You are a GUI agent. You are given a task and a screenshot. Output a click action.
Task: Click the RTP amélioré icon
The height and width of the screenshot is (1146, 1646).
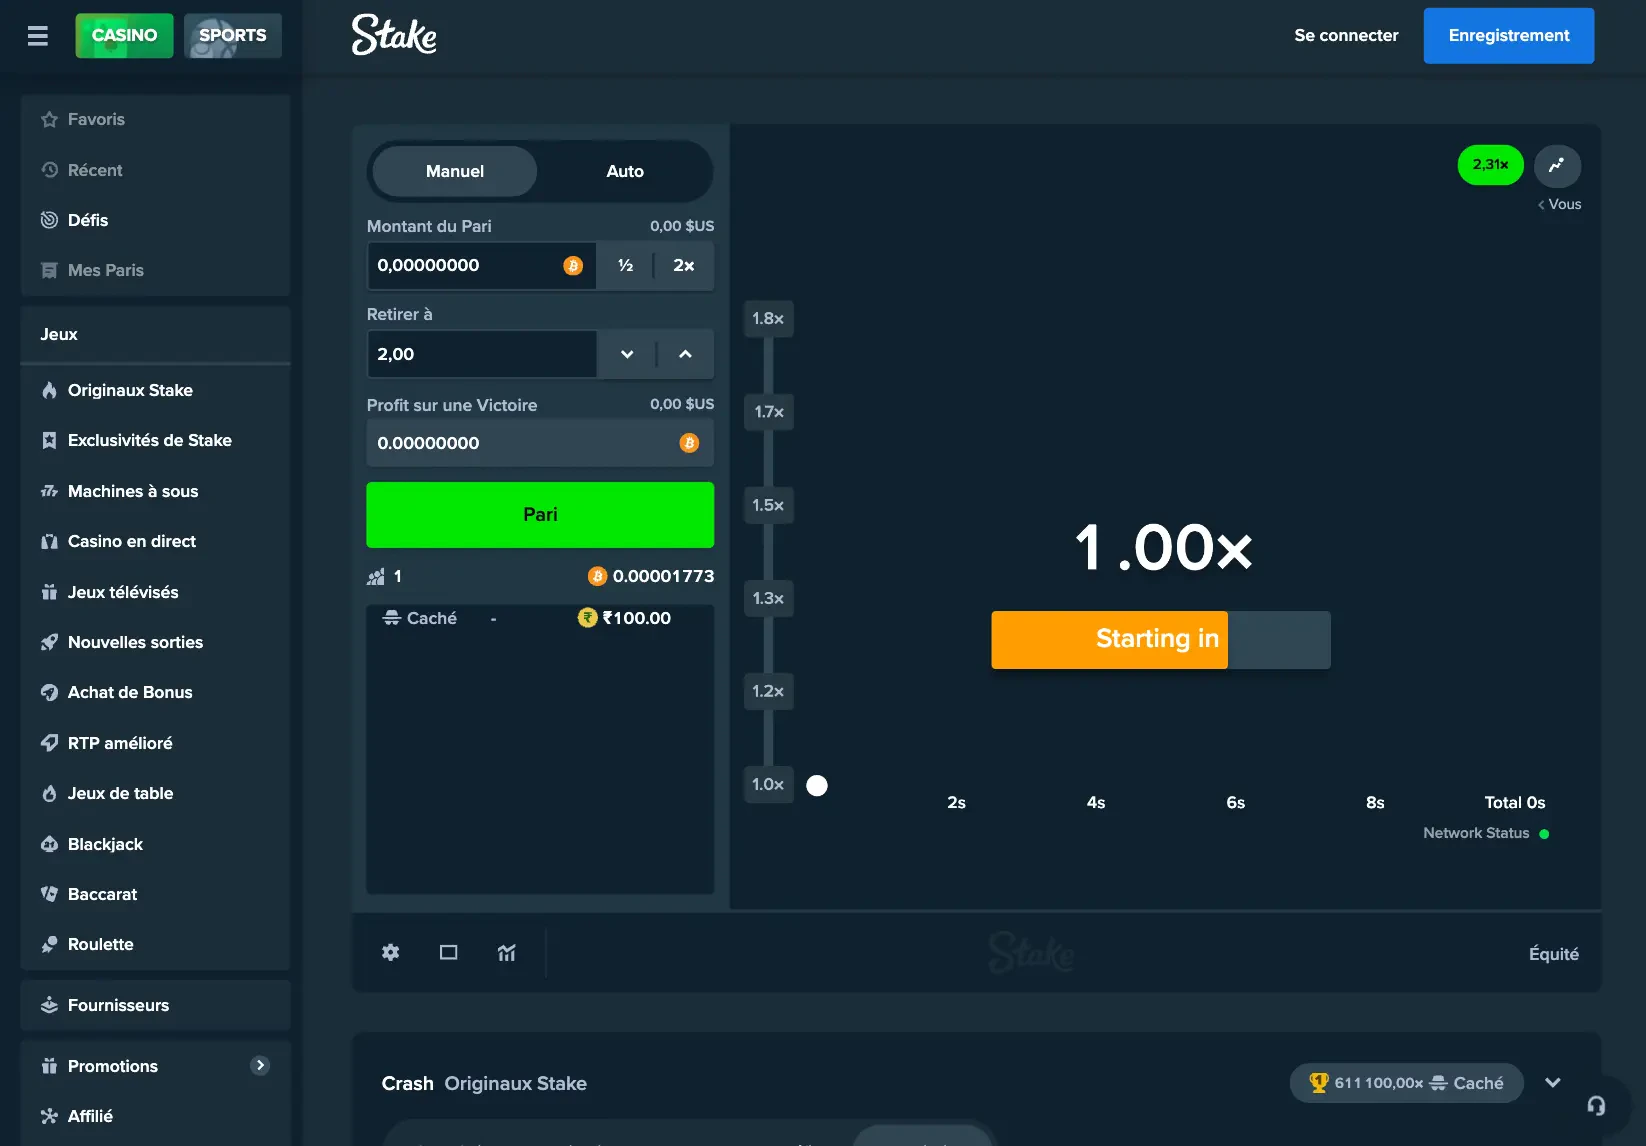49,743
